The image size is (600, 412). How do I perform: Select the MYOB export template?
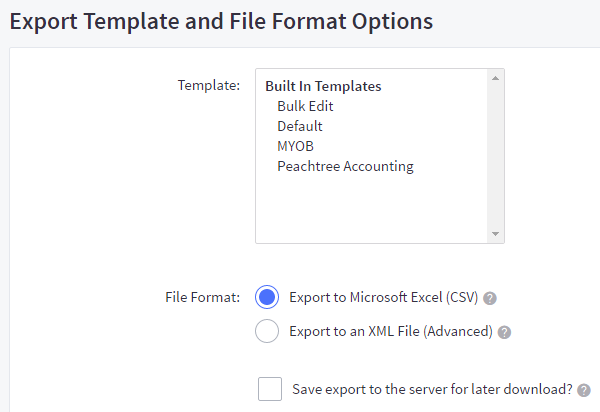tap(295, 146)
